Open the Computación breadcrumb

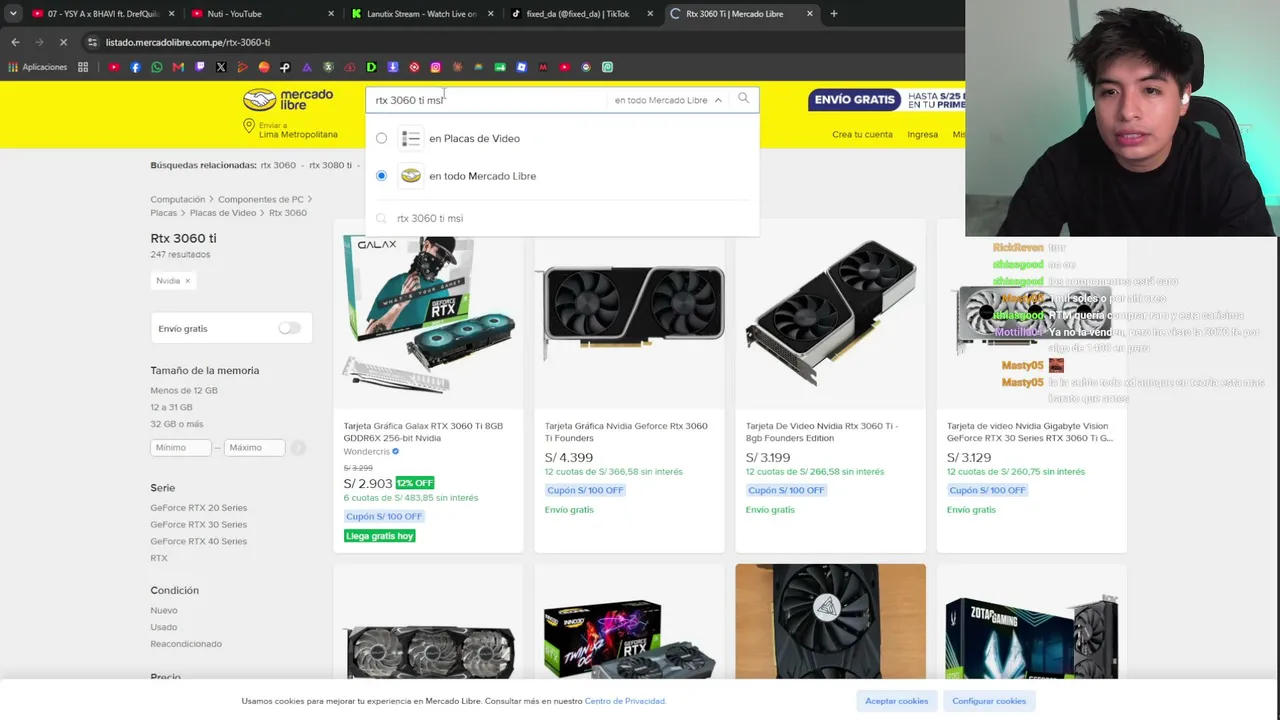coord(178,199)
